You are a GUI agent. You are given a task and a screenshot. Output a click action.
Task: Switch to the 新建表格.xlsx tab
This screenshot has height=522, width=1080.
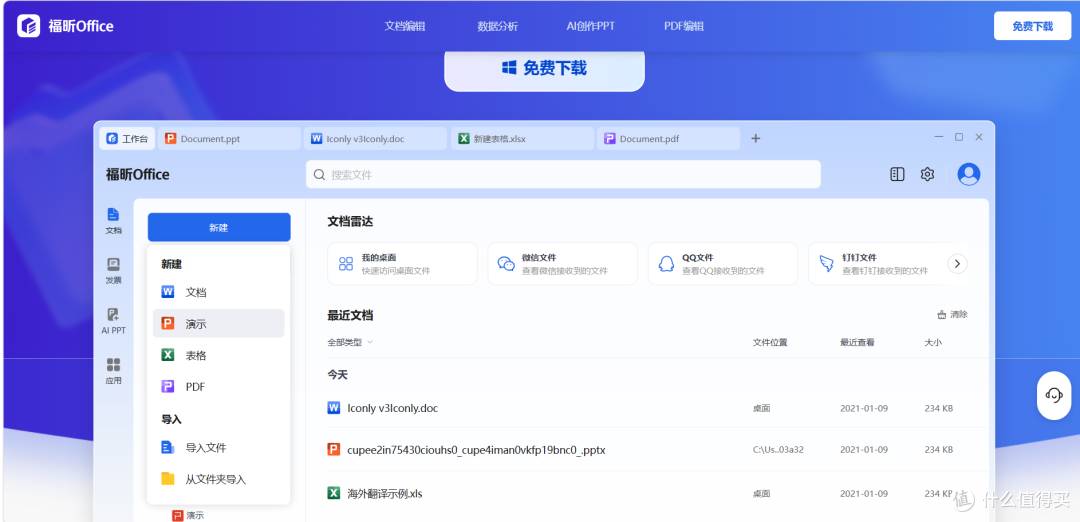coord(522,138)
